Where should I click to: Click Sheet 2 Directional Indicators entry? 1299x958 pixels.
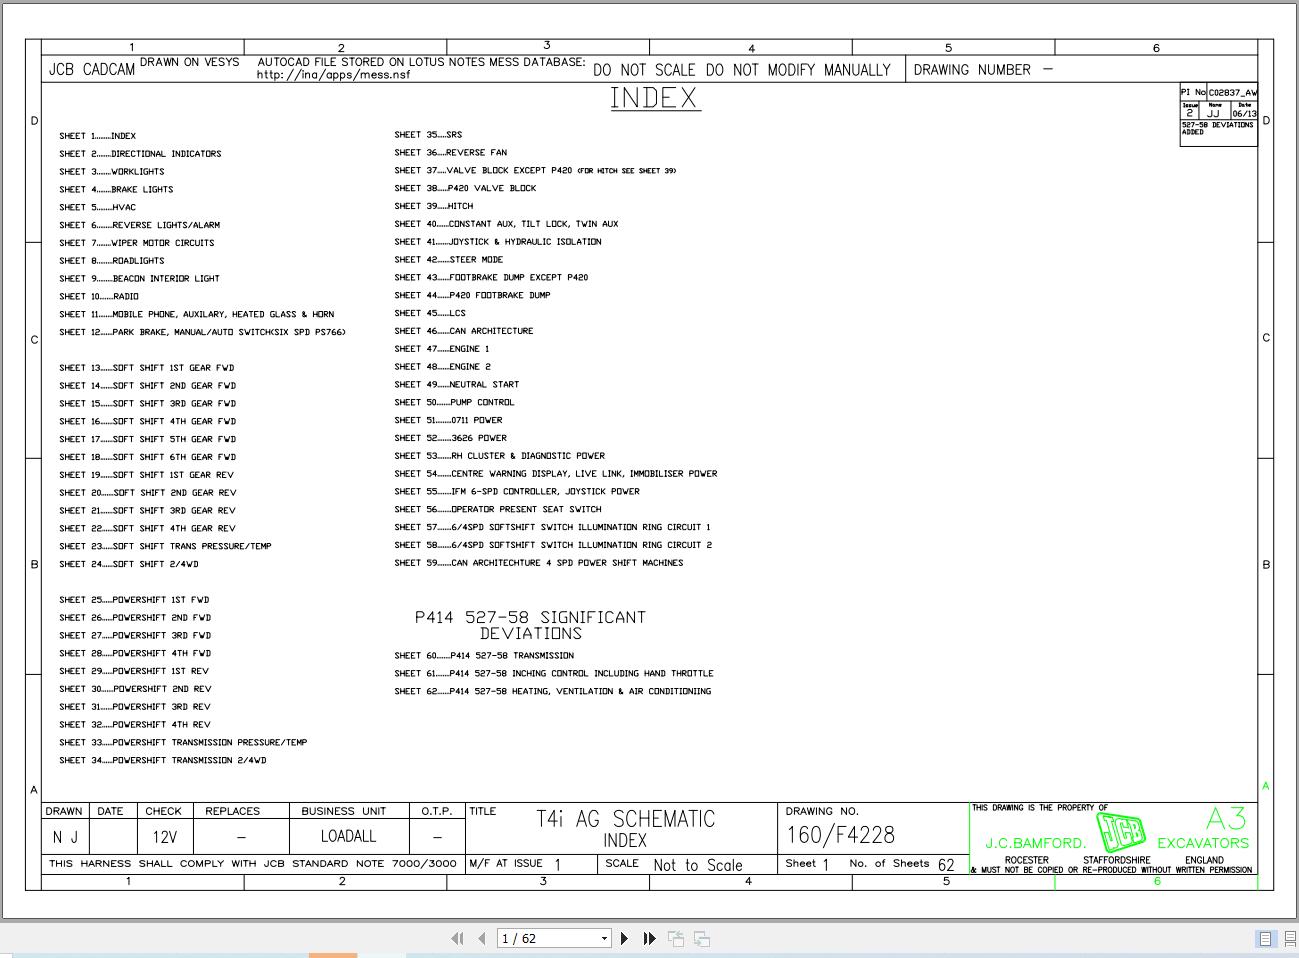click(140, 154)
